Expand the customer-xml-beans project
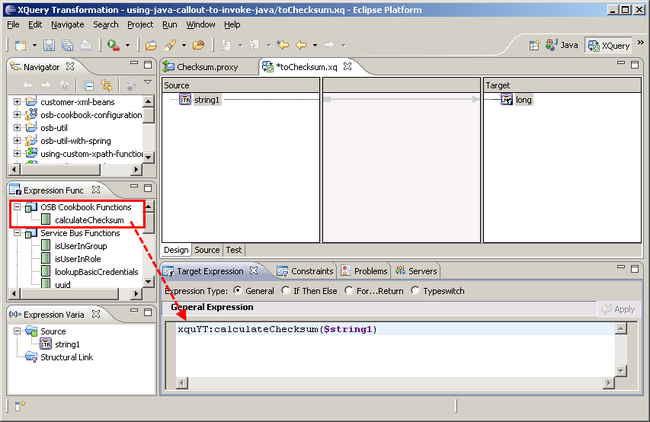The width and height of the screenshot is (650, 422). click(17, 102)
